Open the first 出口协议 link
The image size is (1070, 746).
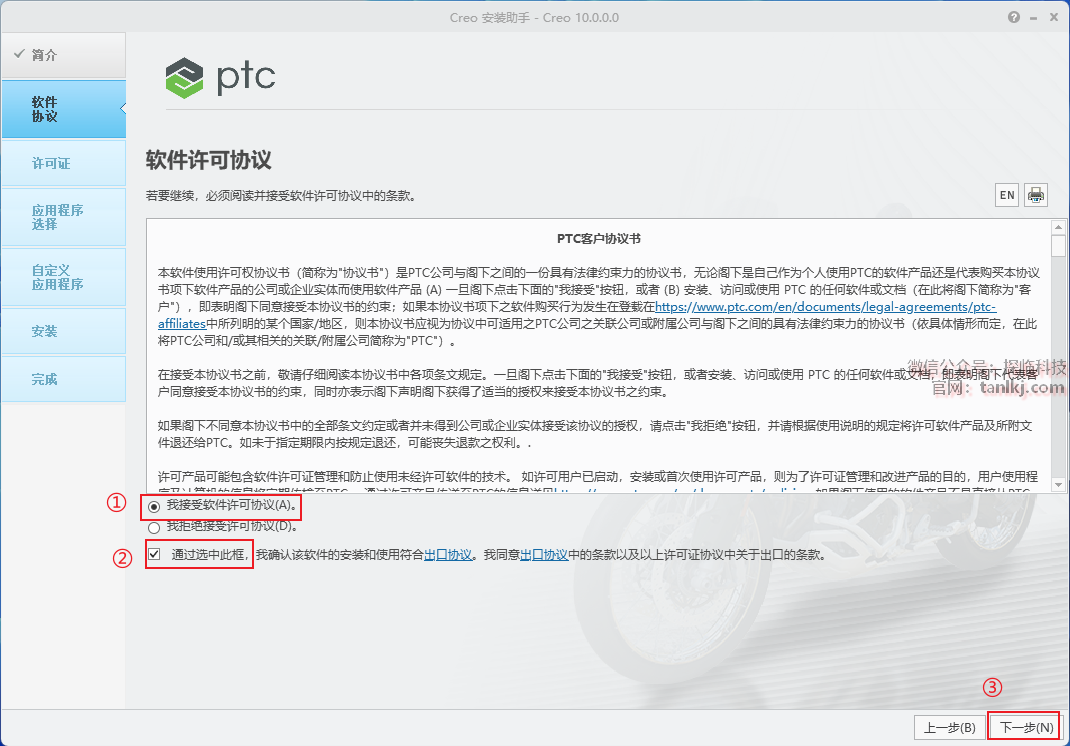(x=448, y=555)
